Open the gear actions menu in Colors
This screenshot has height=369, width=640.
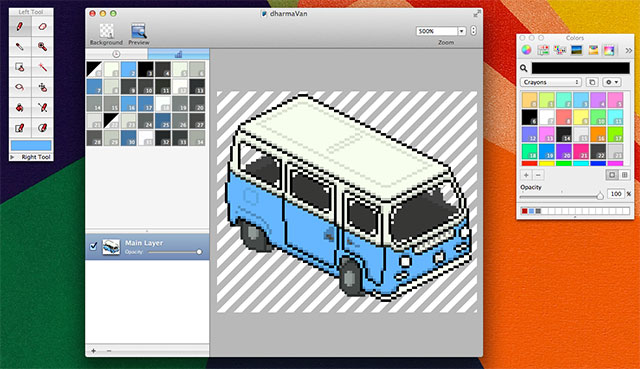click(611, 82)
